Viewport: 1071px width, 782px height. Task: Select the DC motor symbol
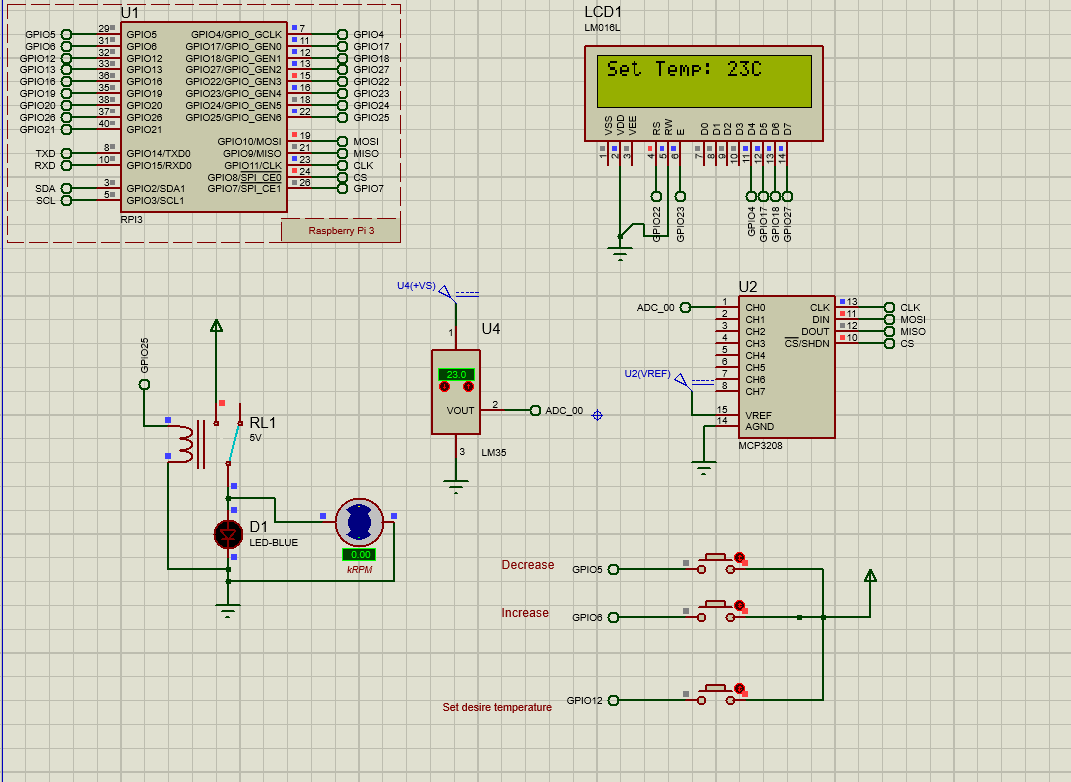tap(359, 522)
